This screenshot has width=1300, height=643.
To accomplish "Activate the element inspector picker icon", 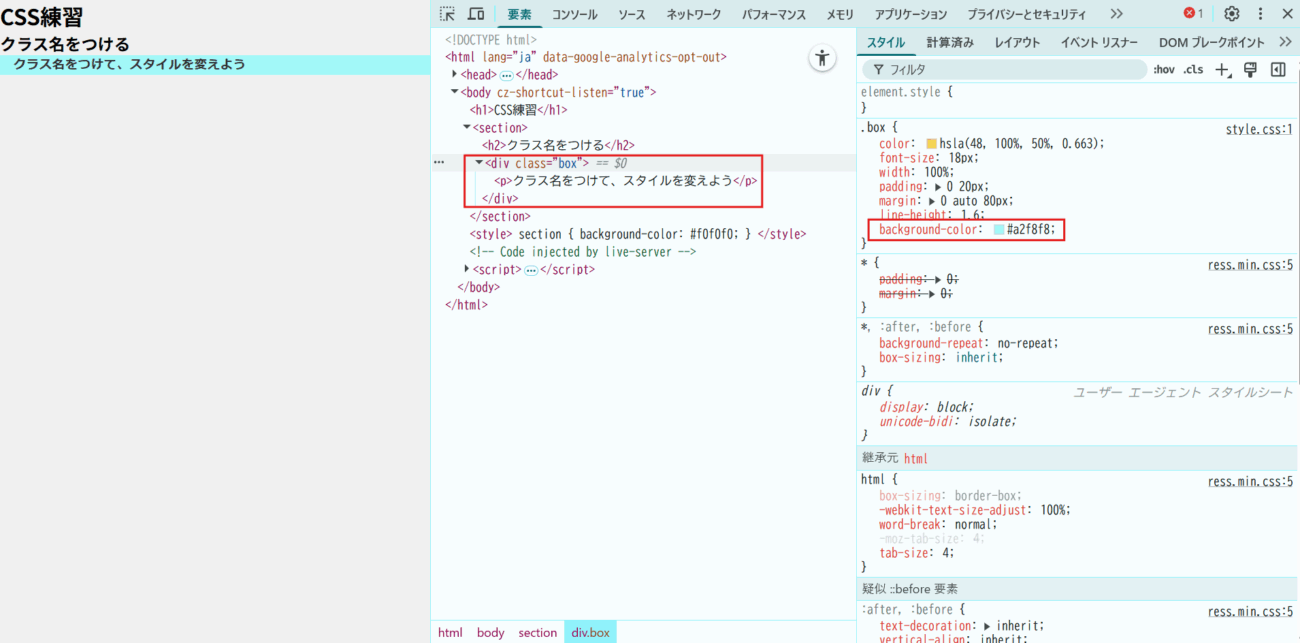I will (x=447, y=14).
